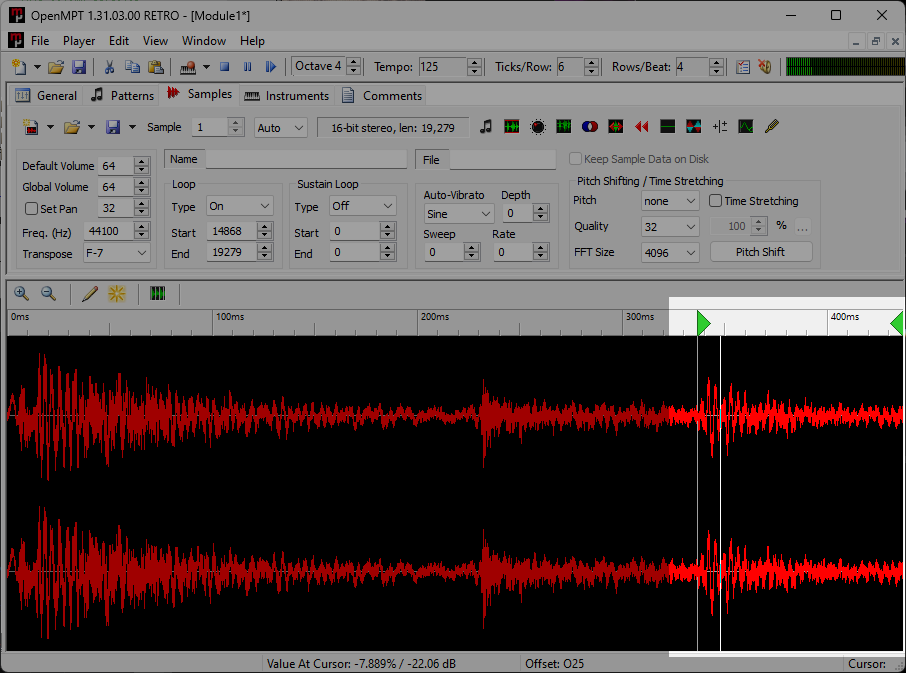Screen dimensions: 906x673
Task: Click the tuning fork icon in sample toolbar
Action: coord(771,127)
